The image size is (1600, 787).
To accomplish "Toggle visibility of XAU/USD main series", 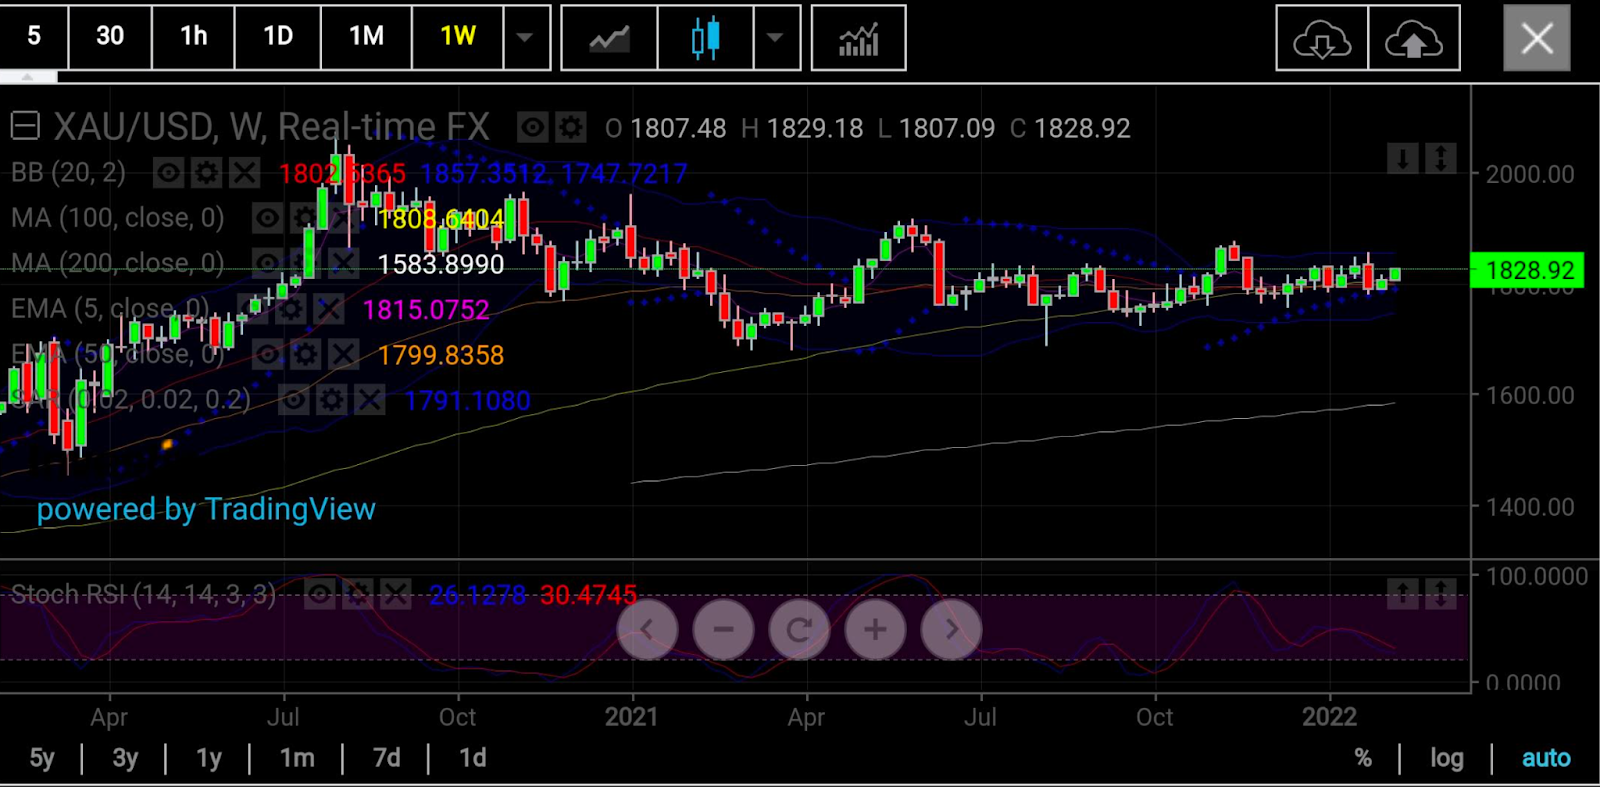I will pyautogui.click(x=533, y=127).
